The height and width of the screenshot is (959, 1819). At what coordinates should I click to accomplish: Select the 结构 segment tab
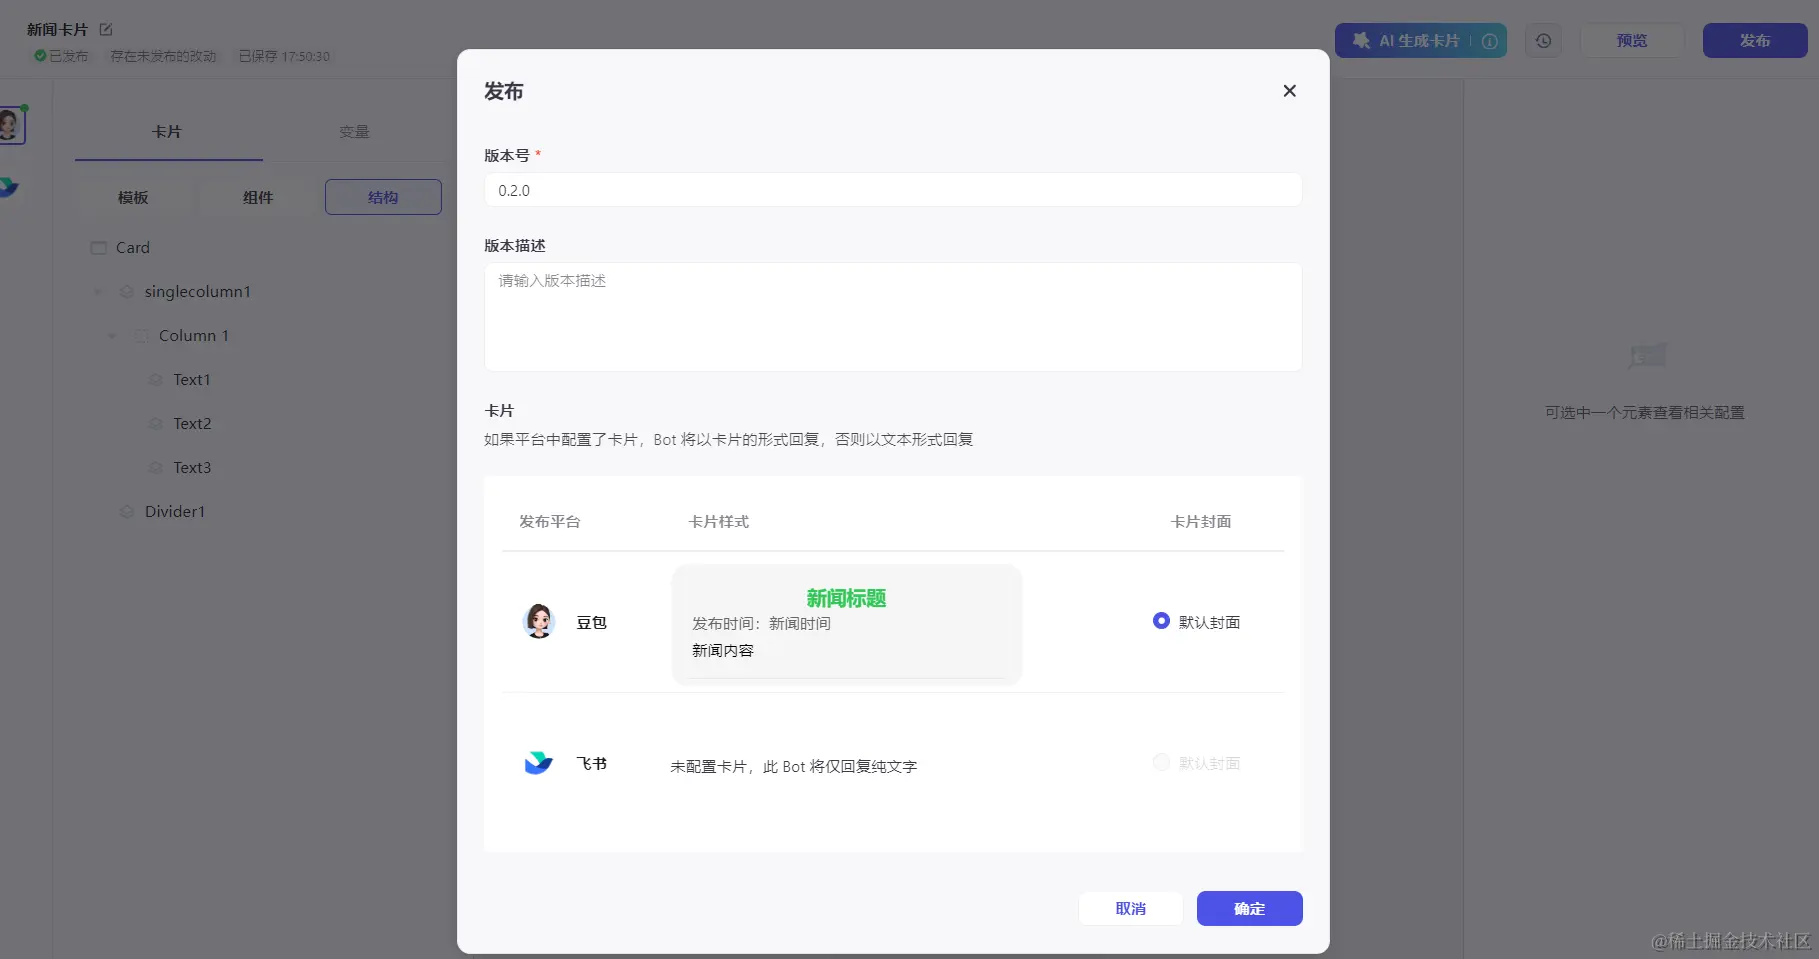coord(383,197)
